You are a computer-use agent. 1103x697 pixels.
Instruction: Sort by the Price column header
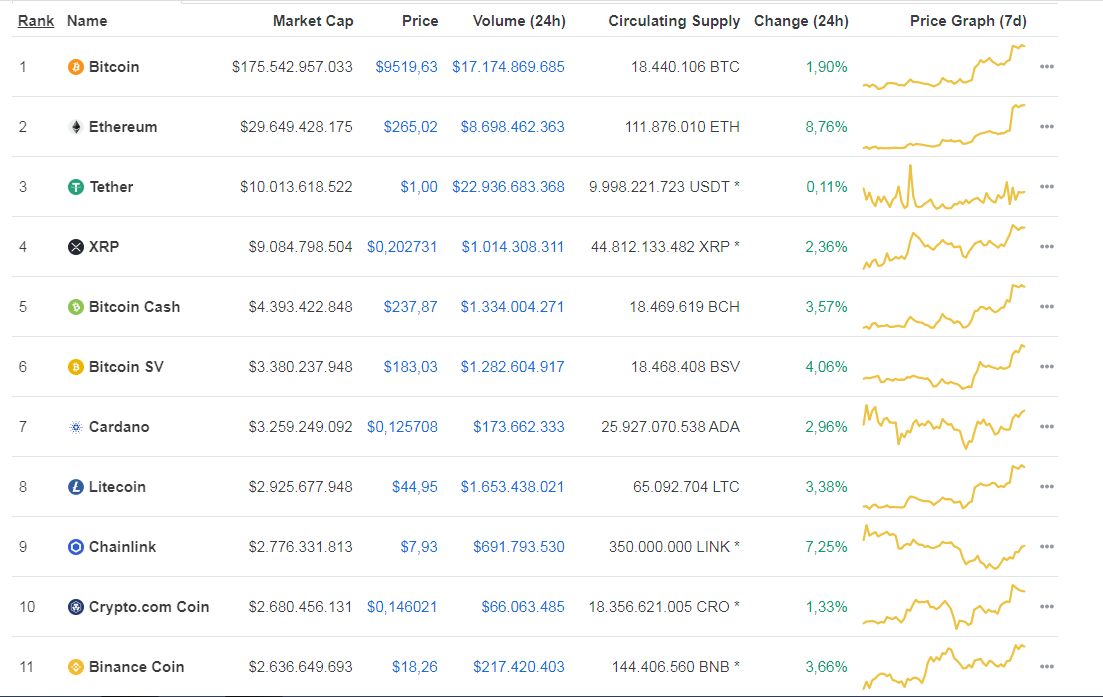(x=420, y=21)
